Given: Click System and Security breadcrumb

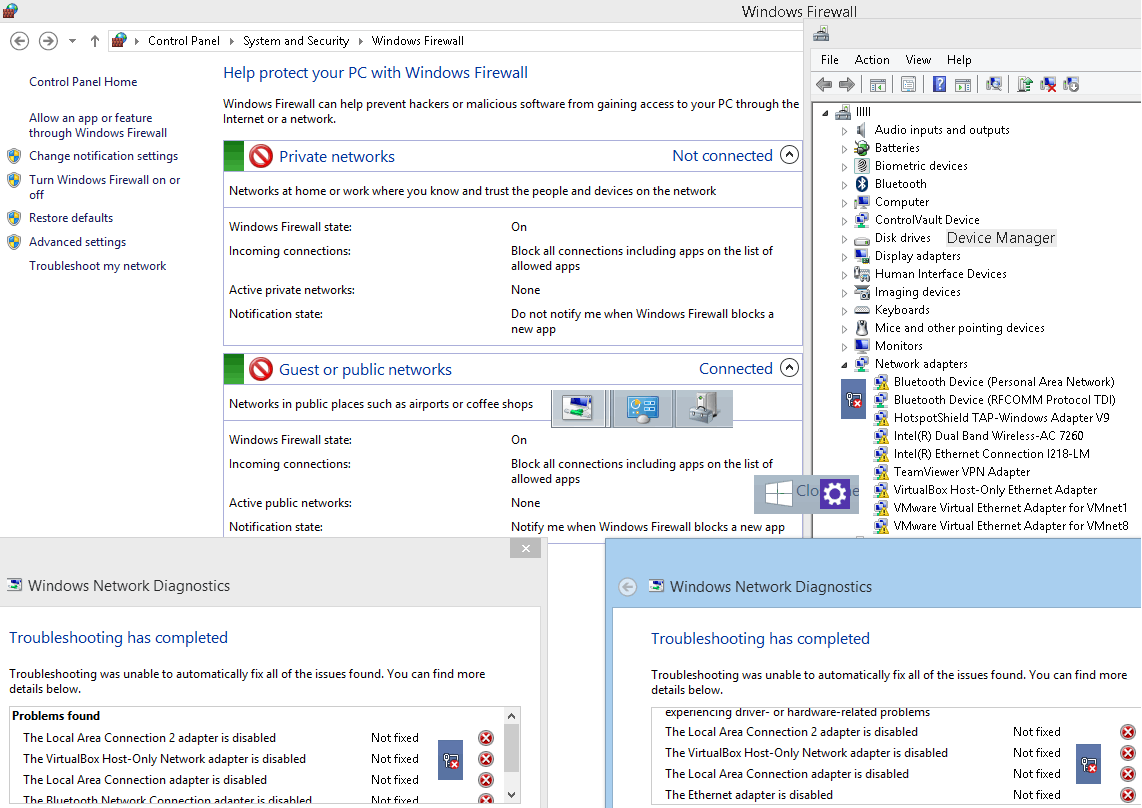Looking at the screenshot, I should tap(296, 41).
